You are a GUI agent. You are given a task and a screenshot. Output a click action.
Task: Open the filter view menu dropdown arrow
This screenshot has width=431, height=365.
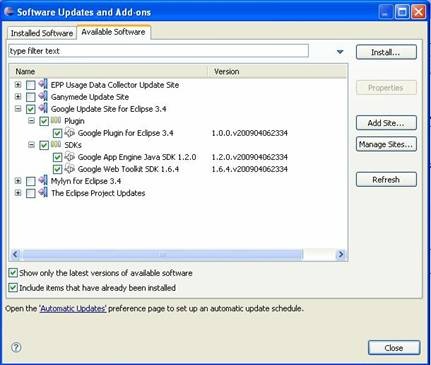(x=340, y=52)
